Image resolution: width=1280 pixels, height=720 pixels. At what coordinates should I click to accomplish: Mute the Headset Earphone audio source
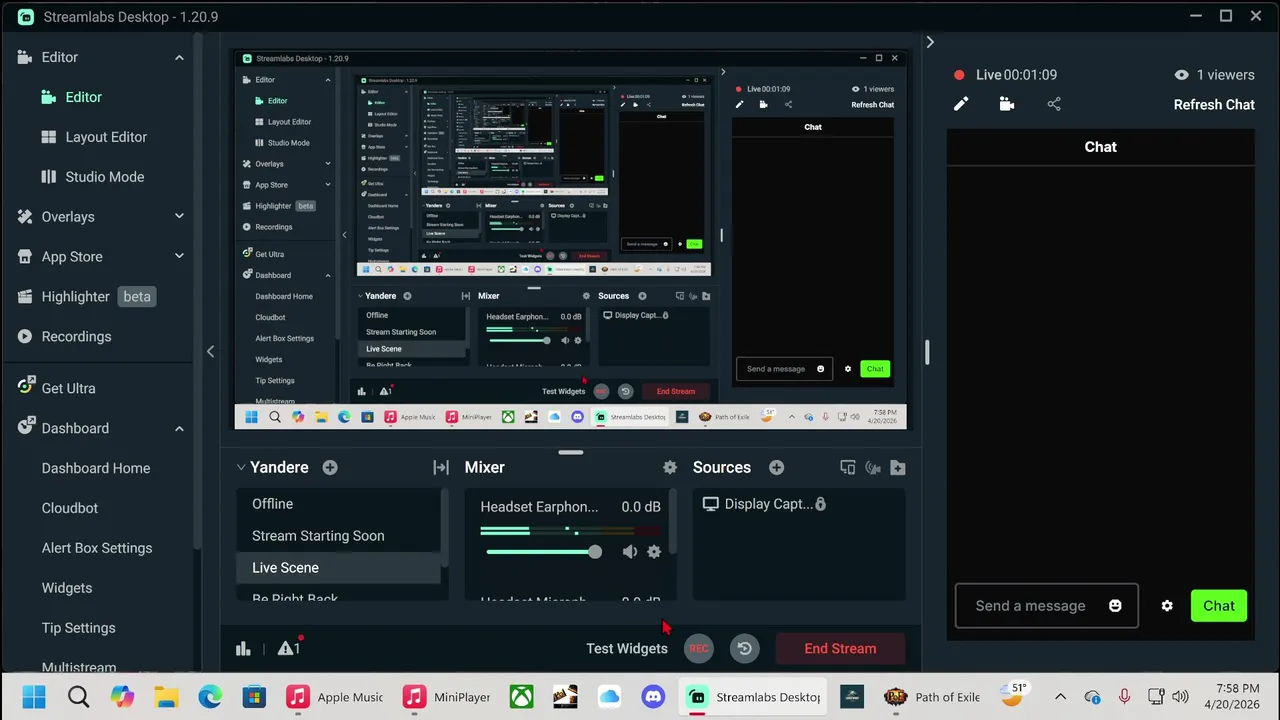[x=630, y=552]
